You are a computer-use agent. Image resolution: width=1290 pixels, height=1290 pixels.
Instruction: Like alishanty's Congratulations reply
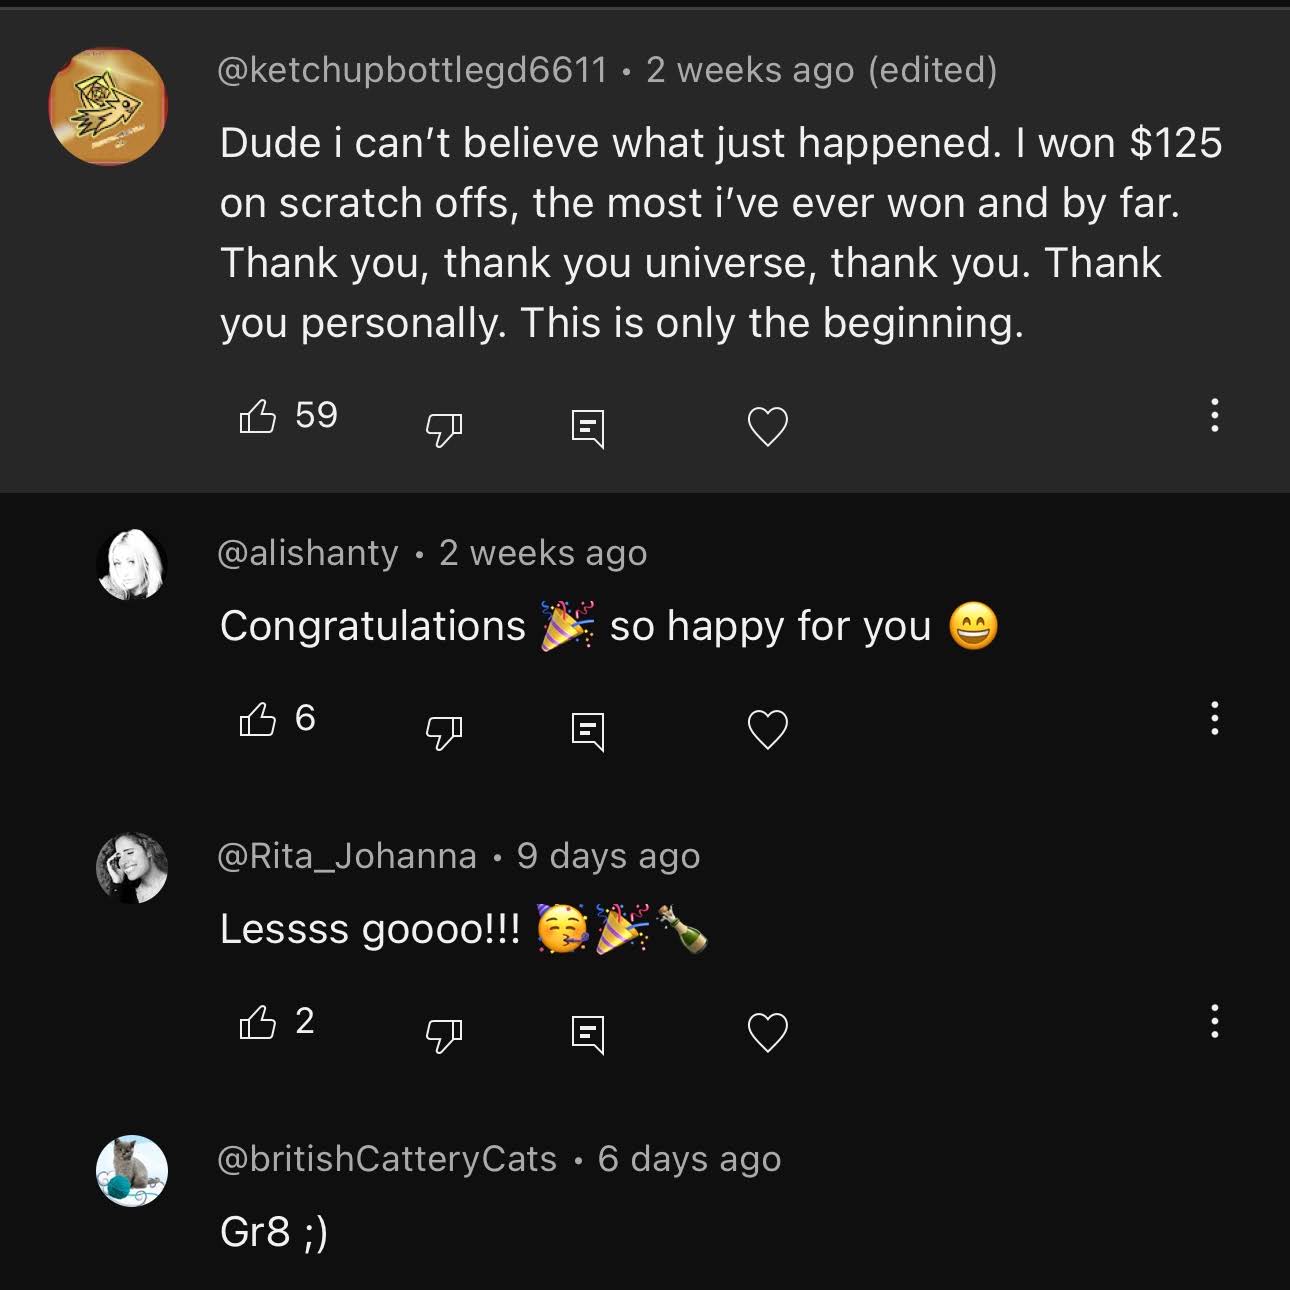(257, 719)
